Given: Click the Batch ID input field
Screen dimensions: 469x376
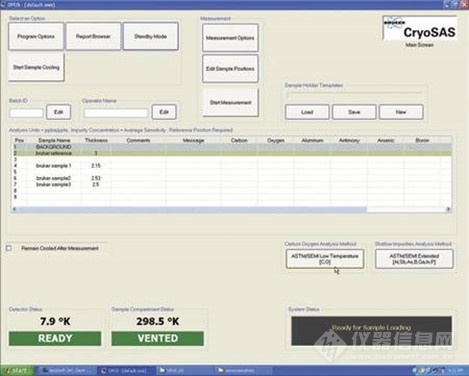Looking at the screenshot, I should click(x=26, y=113).
